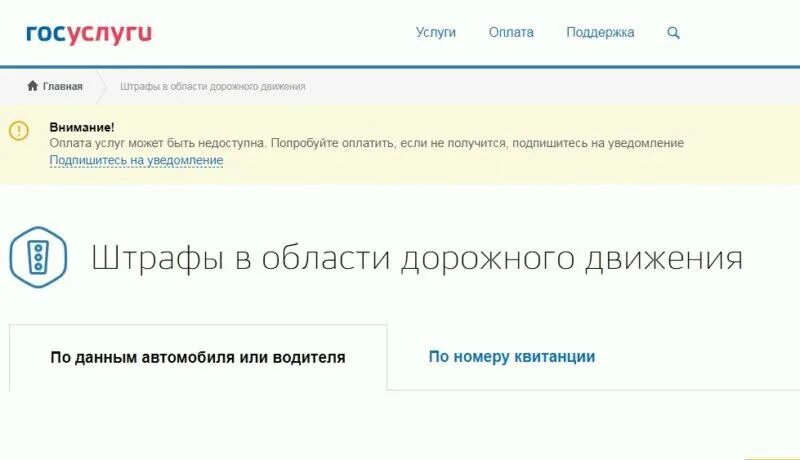The height and width of the screenshot is (460, 800).
Task: Click the warning text Оплата услуг может быть недоступна
Action: [x=158, y=143]
